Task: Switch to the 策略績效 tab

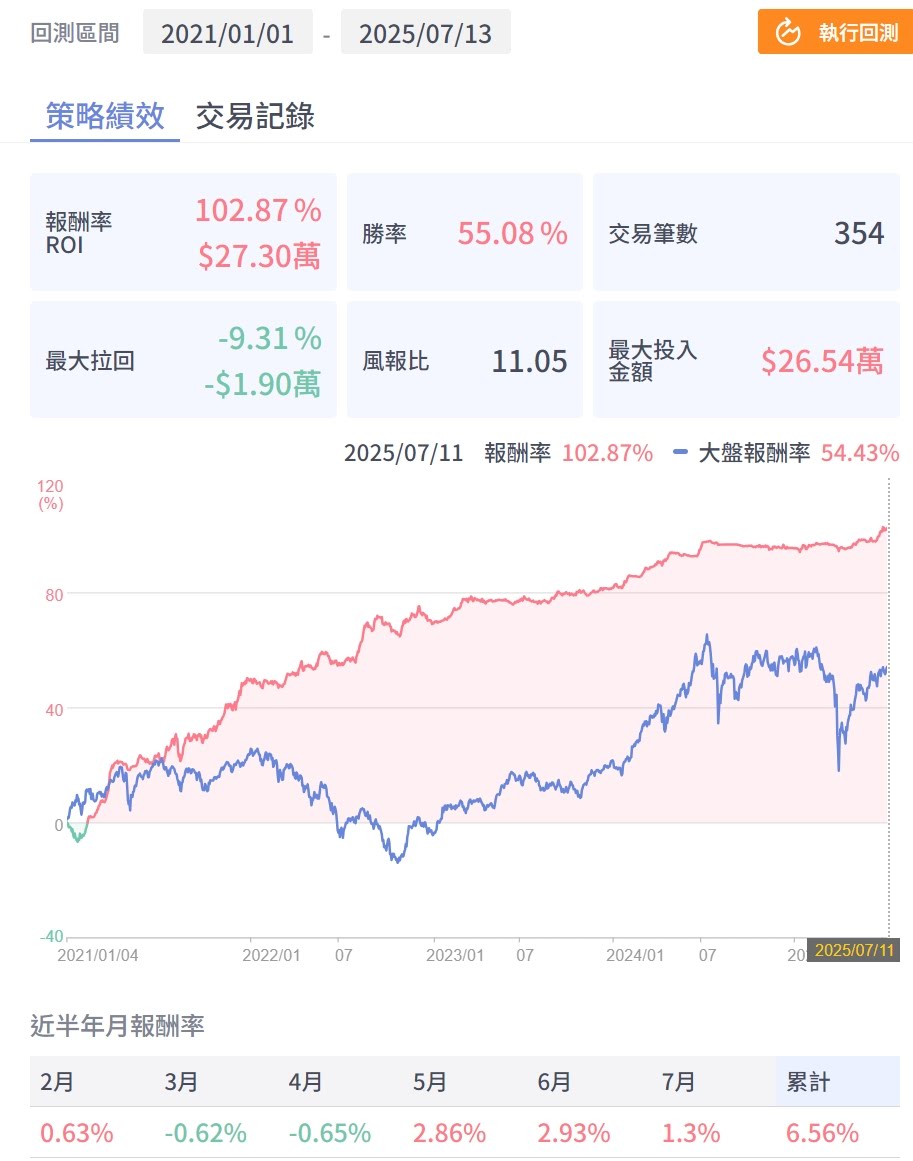Action: coord(105,116)
